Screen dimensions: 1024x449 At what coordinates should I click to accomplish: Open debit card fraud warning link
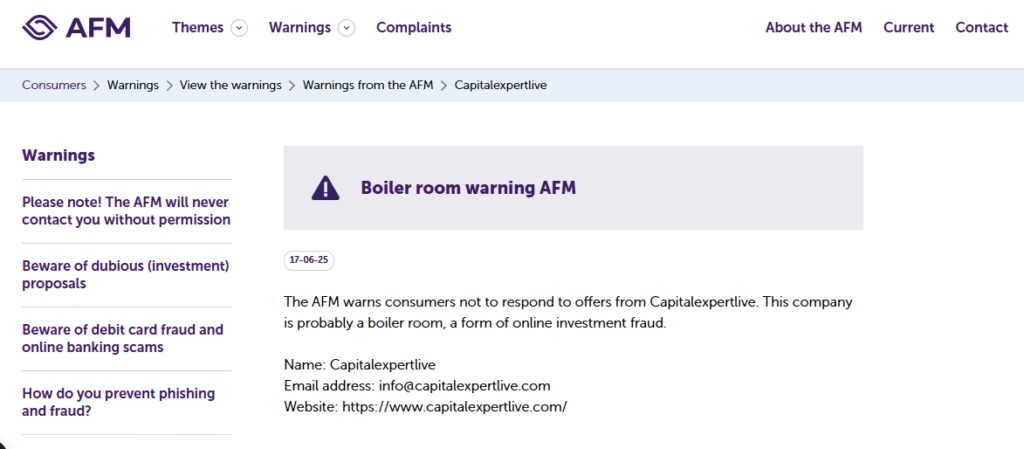click(123, 338)
